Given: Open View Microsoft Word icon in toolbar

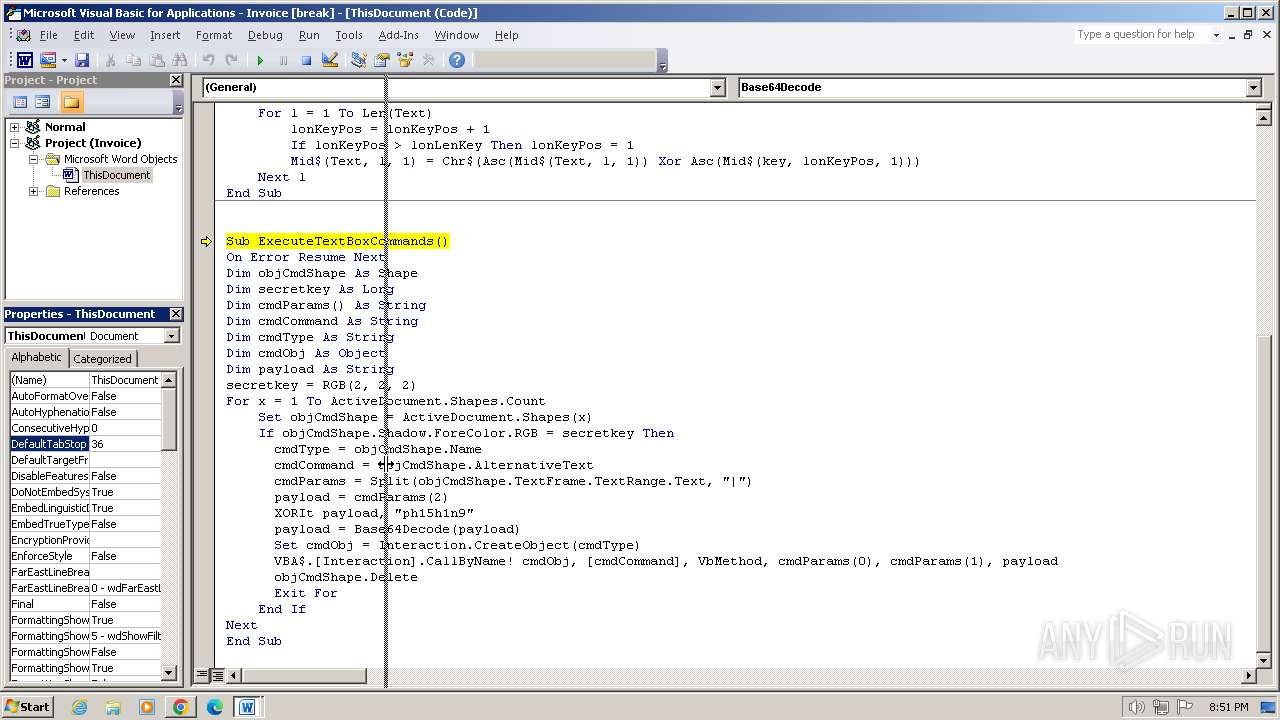Looking at the screenshot, I should pos(25,61).
